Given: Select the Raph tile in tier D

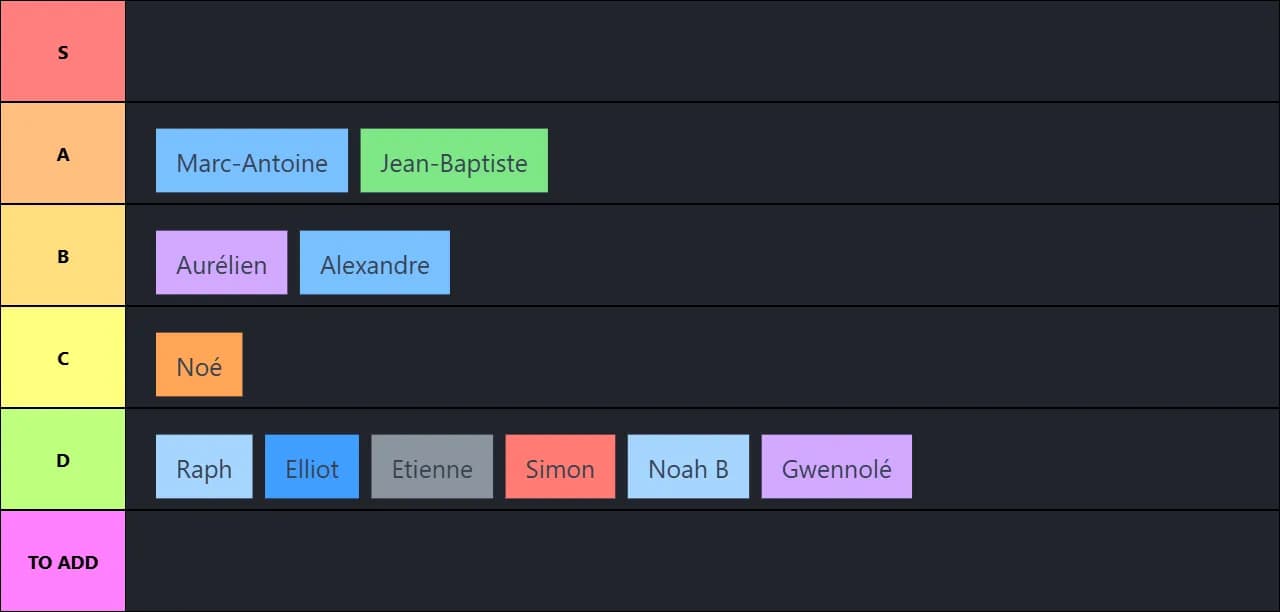Looking at the screenshot, I should pos(204,466).
